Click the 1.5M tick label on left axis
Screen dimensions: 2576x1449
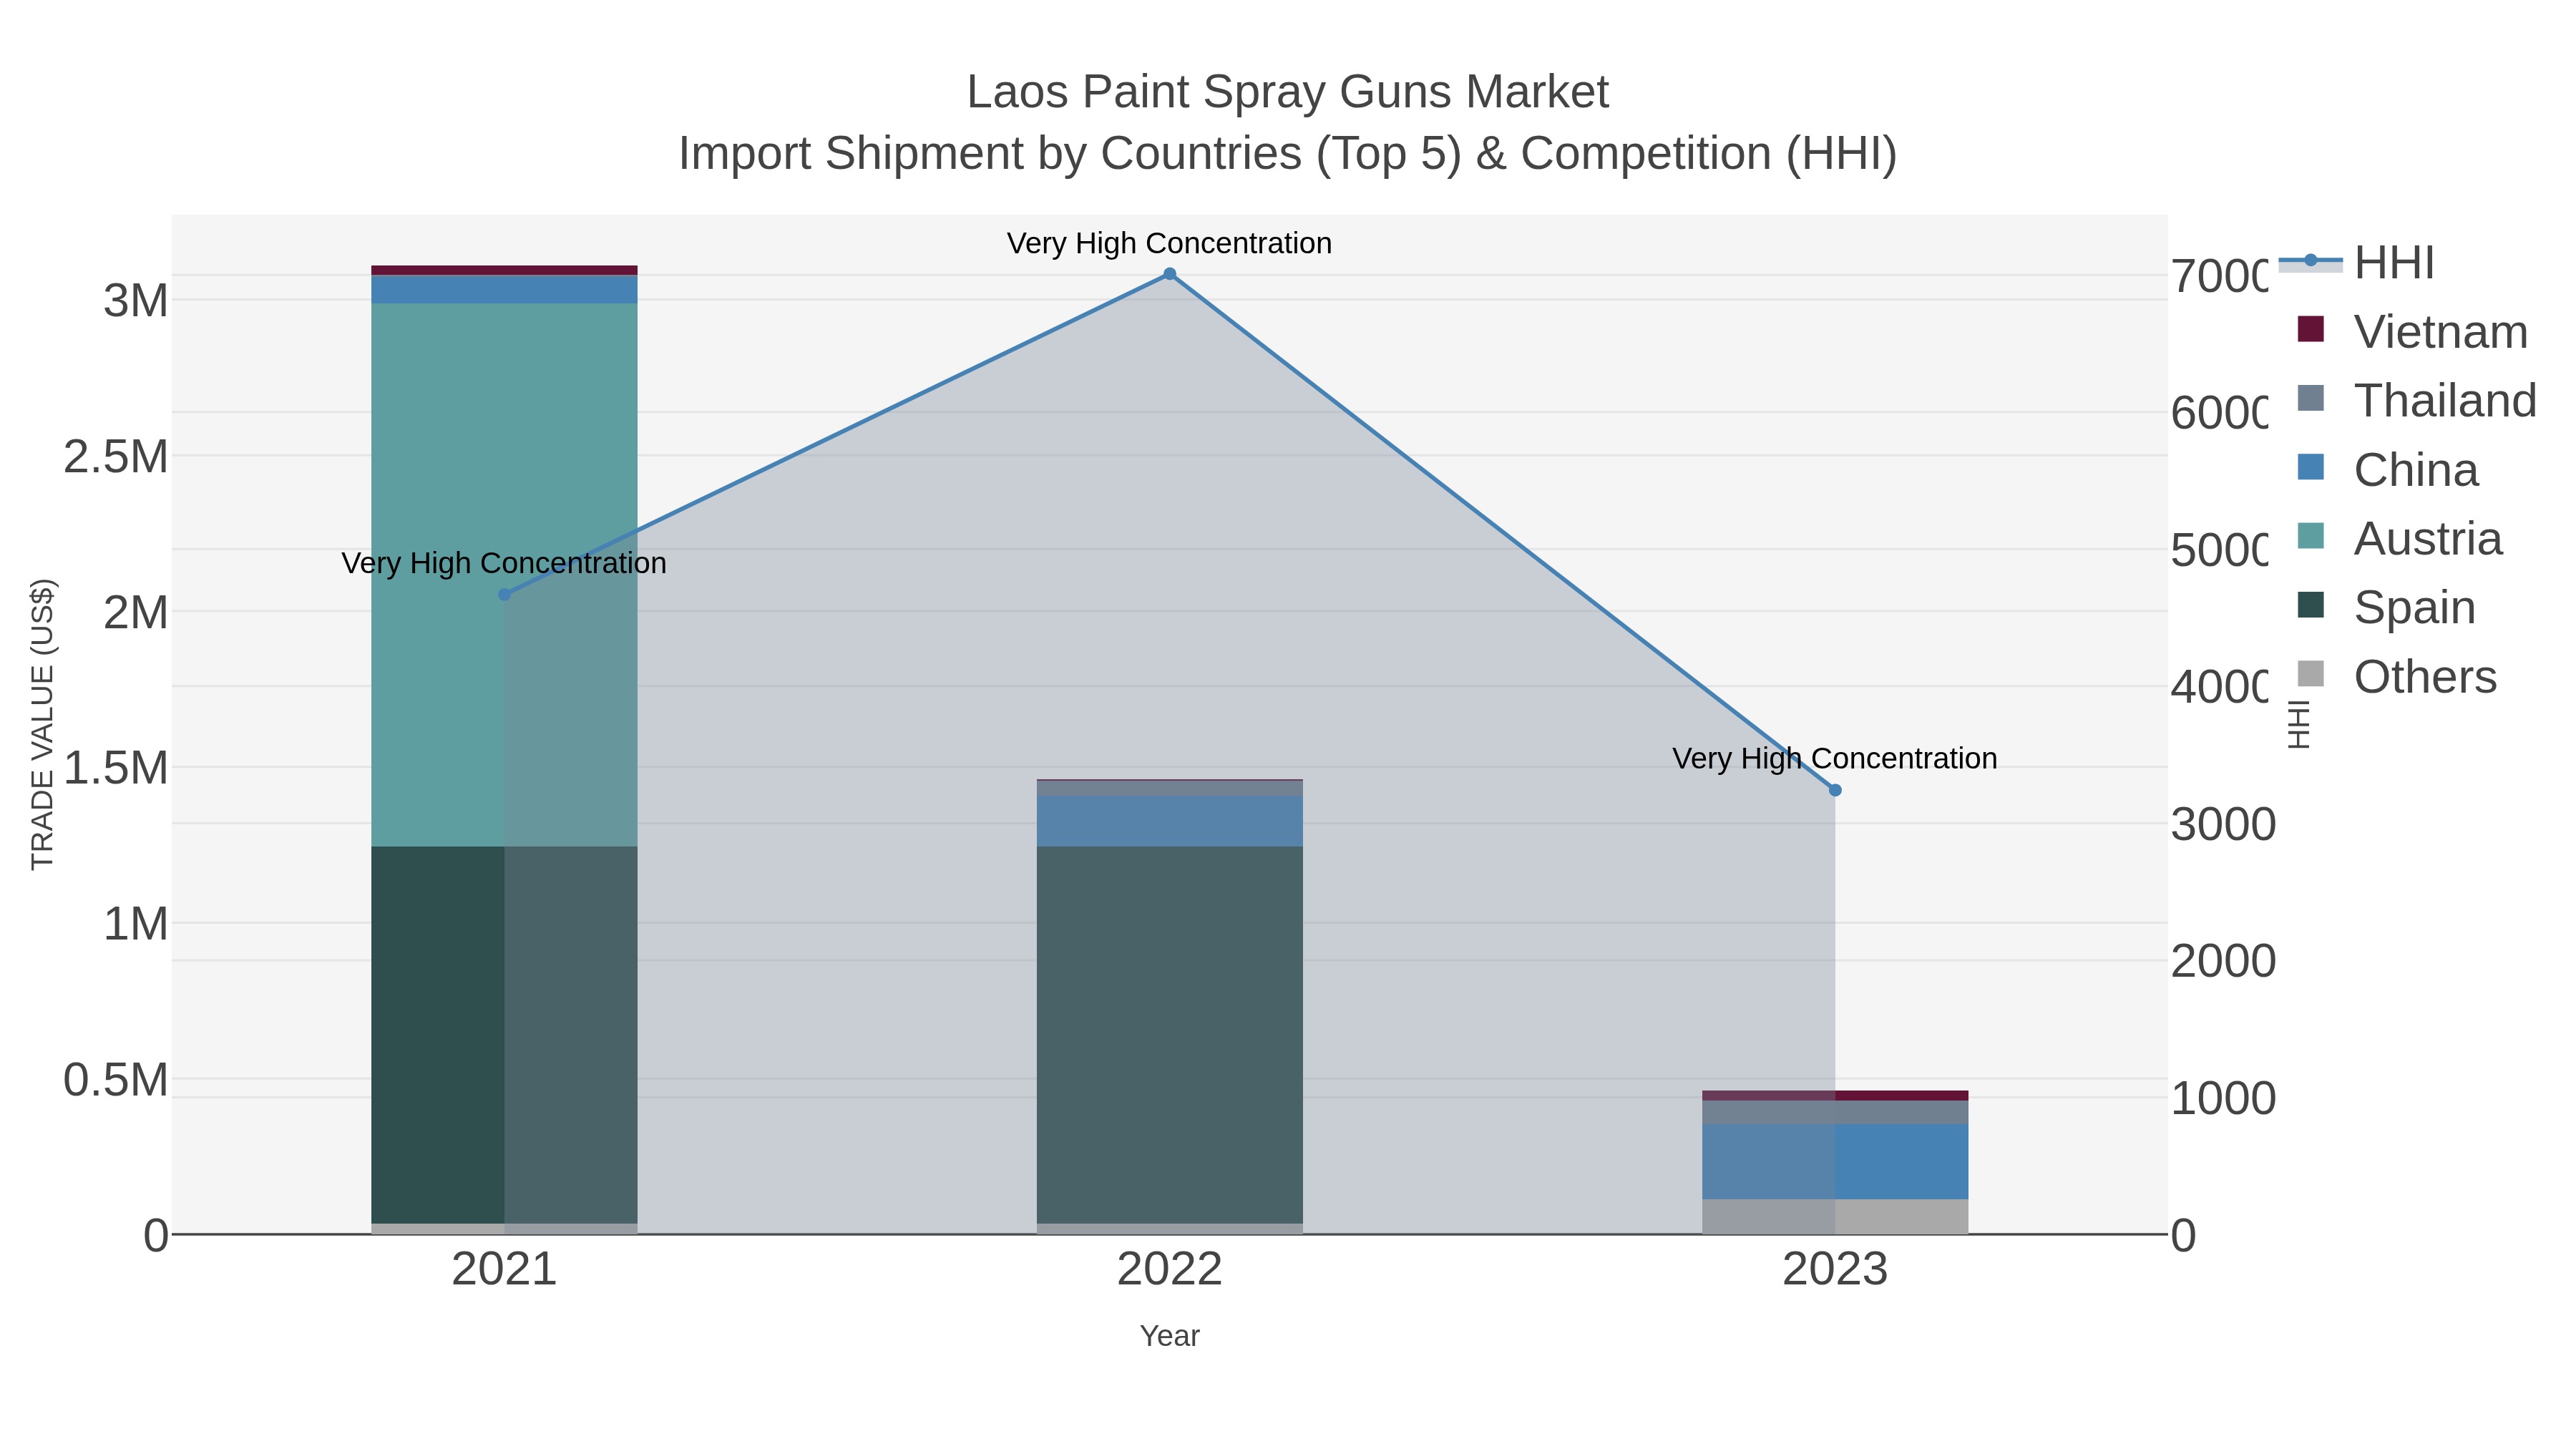tap(116, 768)
